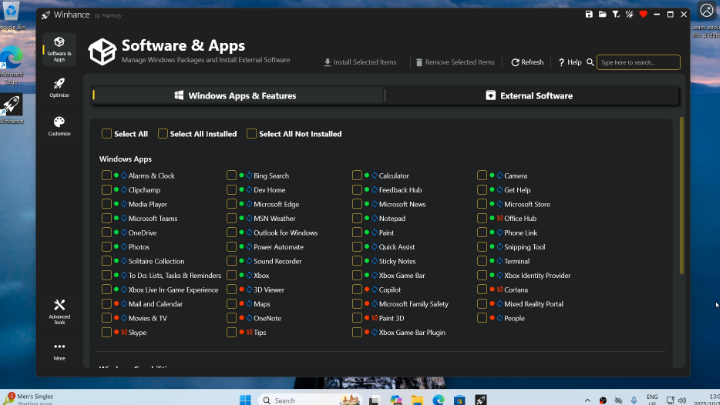
Task: Tick the Skype checkbox
Action: pos(107,332)
